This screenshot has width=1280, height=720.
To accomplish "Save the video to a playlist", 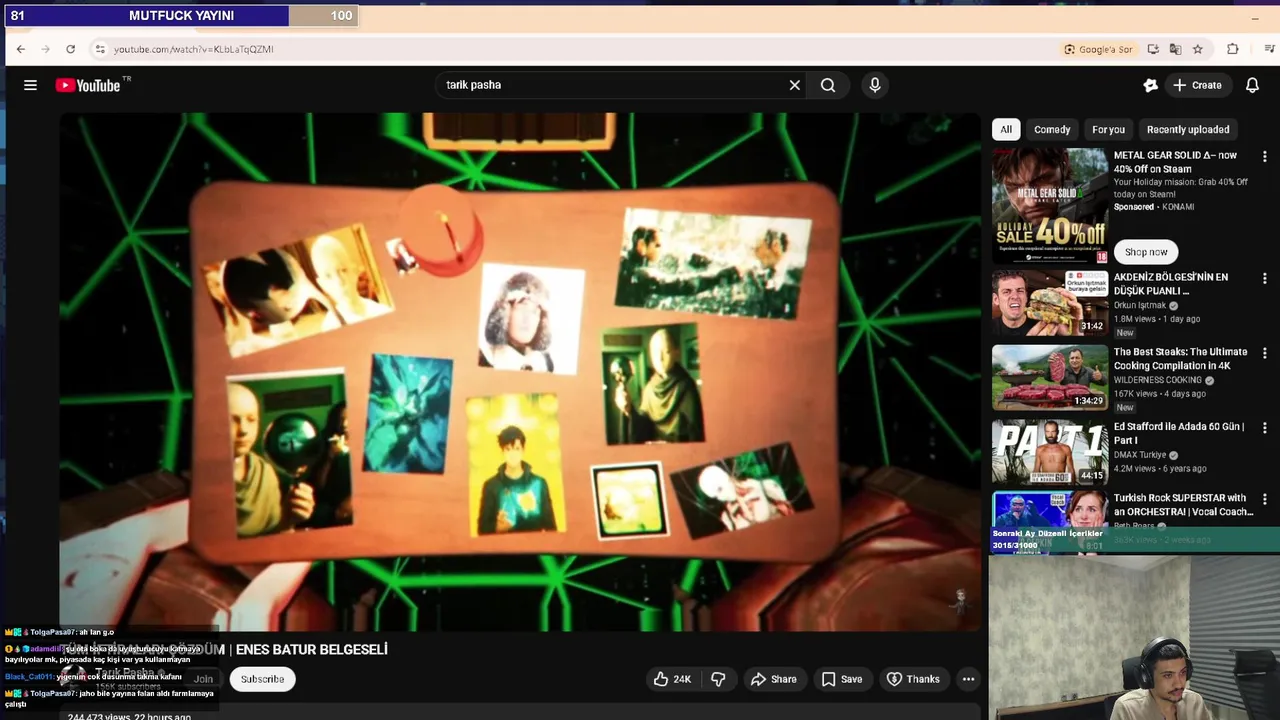I will [x=842, y=679].
